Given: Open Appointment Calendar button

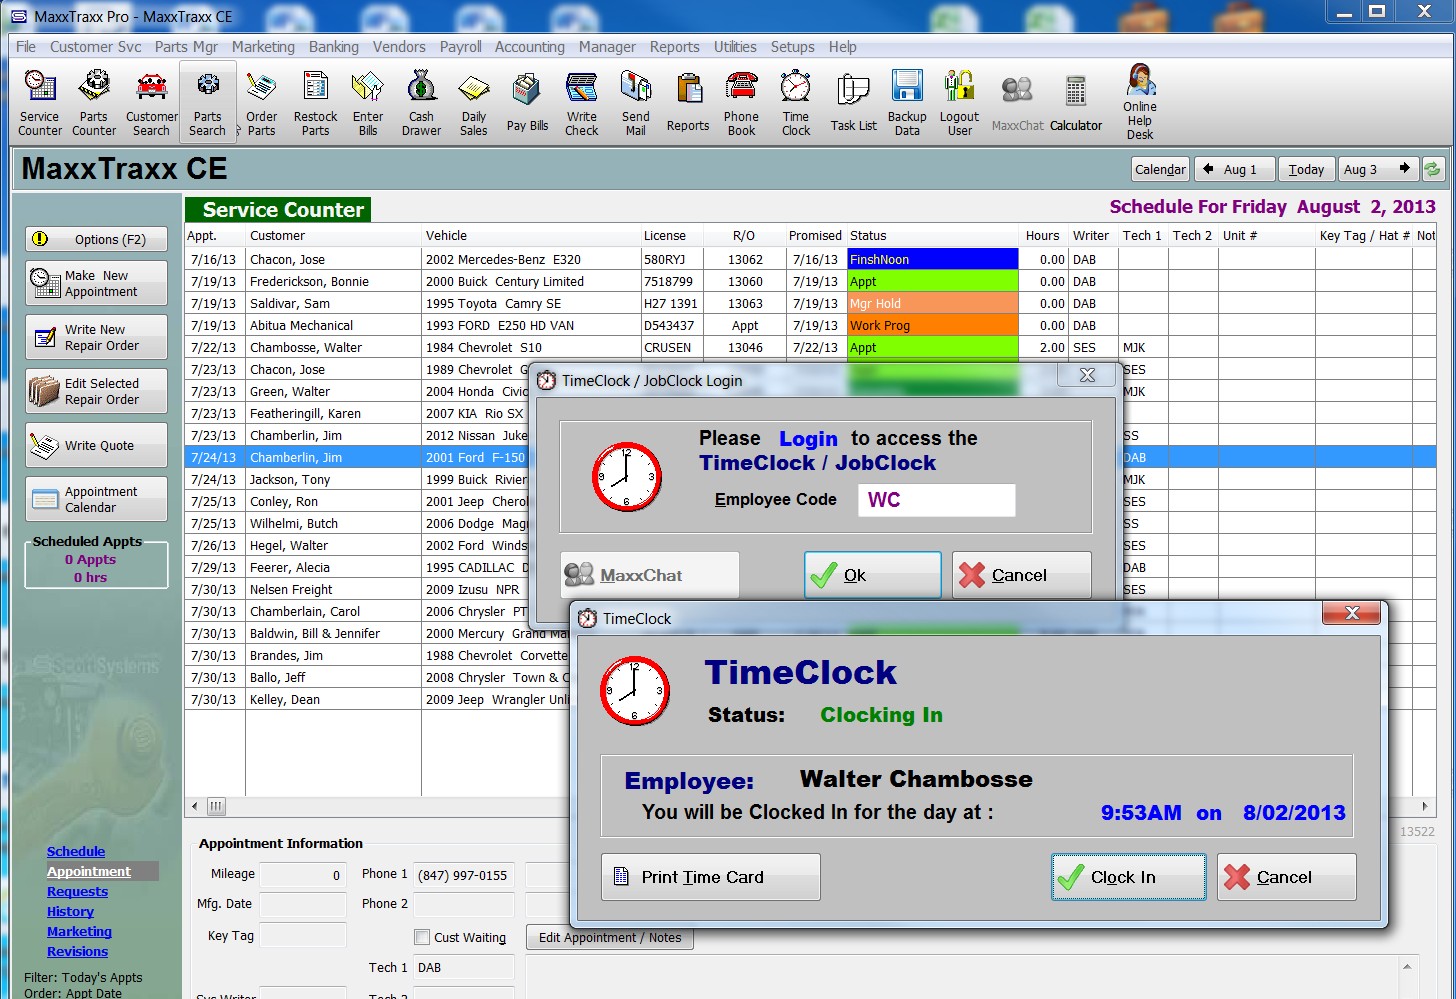Looking at the screenshot, I should click(96, 499).
